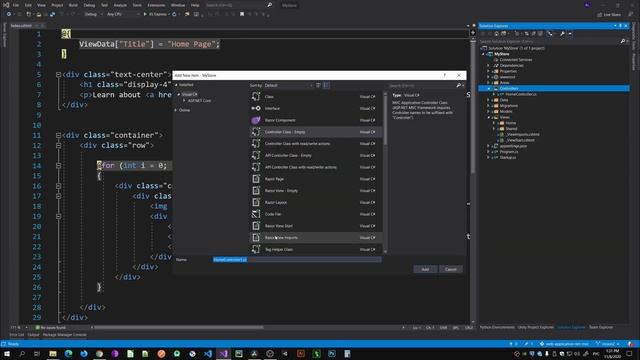Select API Controller with read/write actions
The image size is (640, 360).
[316, 167]
